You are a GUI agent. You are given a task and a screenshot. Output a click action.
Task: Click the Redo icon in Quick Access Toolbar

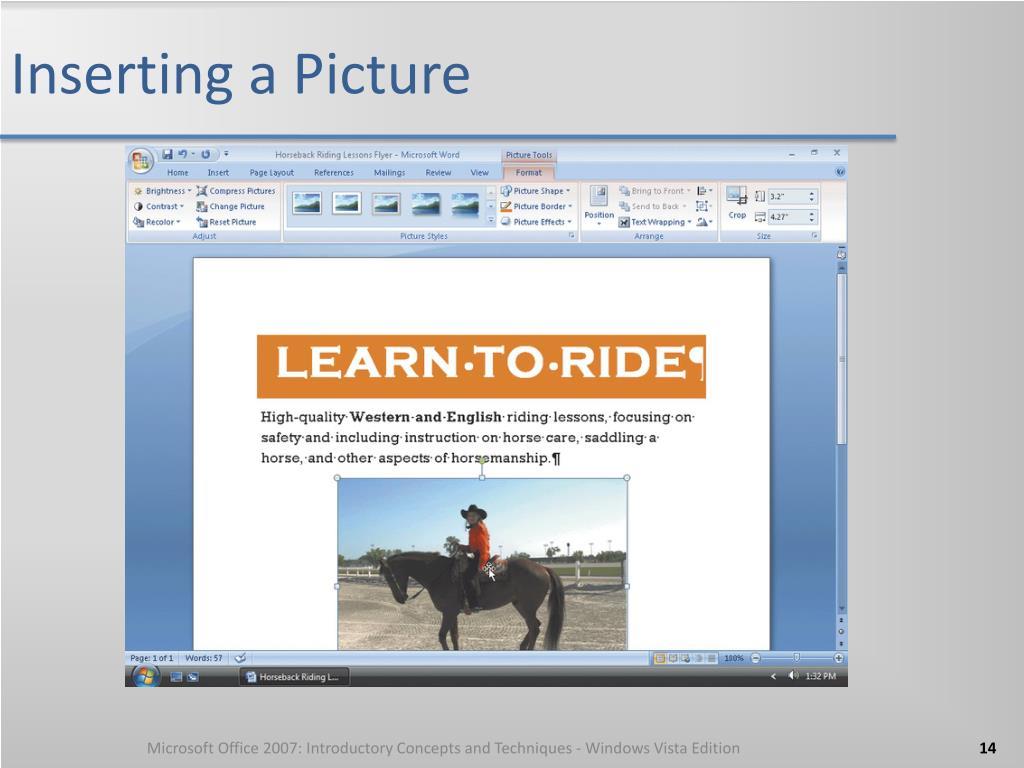205,154
